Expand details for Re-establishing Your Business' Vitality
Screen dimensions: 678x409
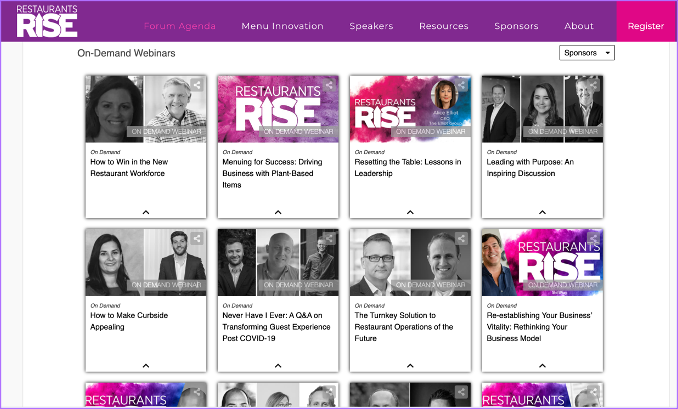click(x=542, y=366)
